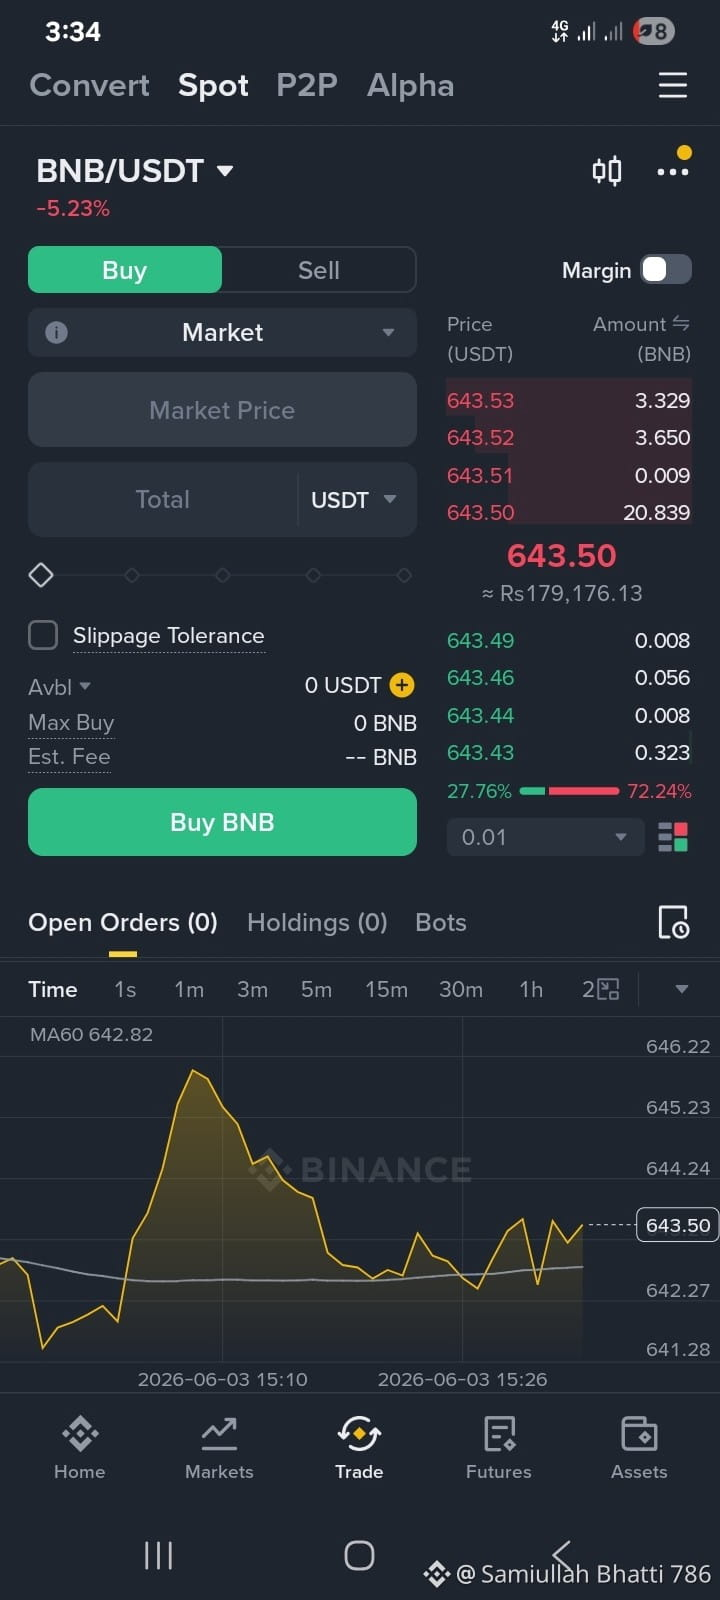The image size is (720, 1600).
Task: Open Trade in bottom navigation
Action: 359,1447
